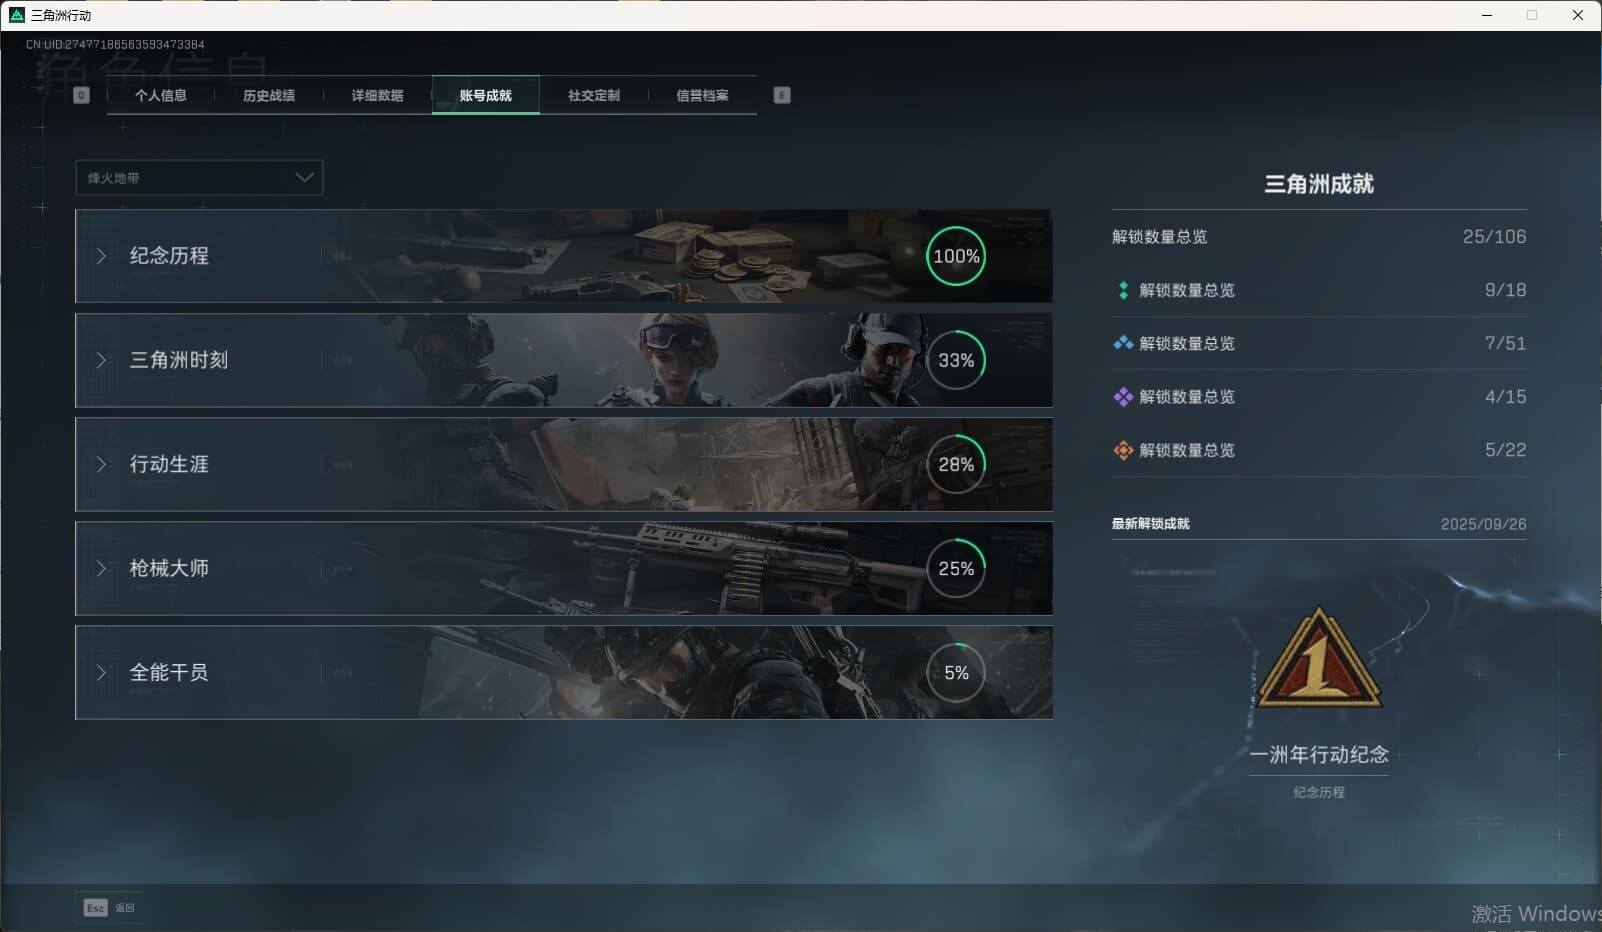Expand the 枪械大师 achievement row
The height and width of the screenshot is (932, 1602).
point(168,568)
